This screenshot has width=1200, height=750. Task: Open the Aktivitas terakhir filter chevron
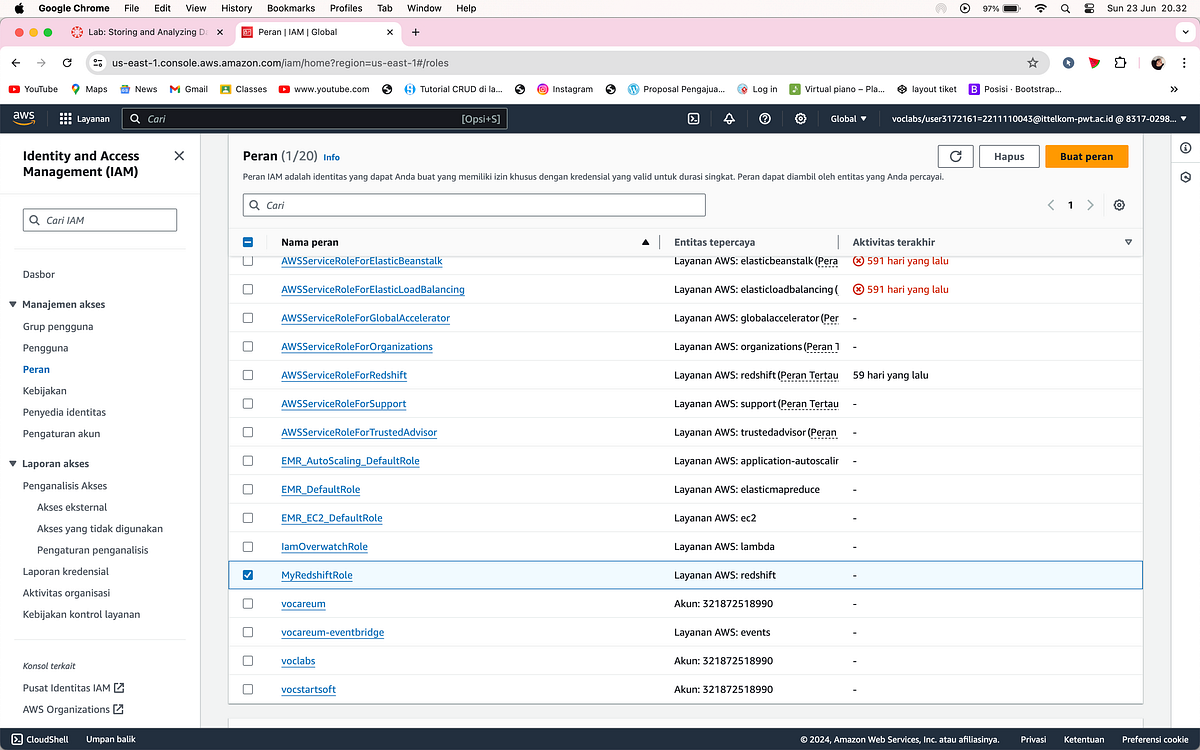(x=1128, y=241)
